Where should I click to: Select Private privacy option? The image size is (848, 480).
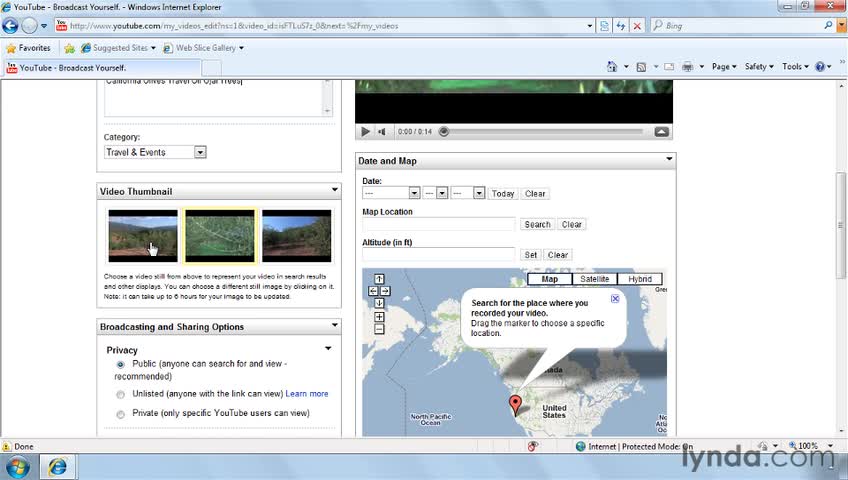[x=121, y=414]
